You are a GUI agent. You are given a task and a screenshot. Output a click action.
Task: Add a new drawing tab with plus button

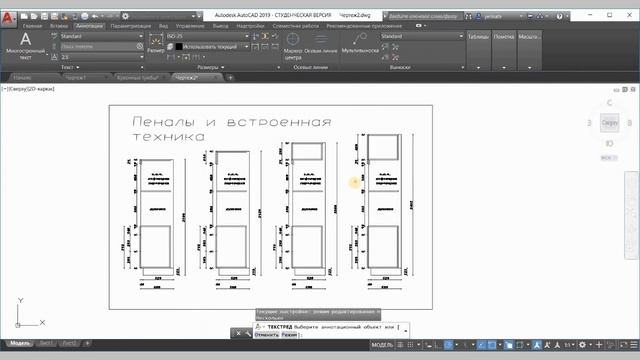click(230, 78)
